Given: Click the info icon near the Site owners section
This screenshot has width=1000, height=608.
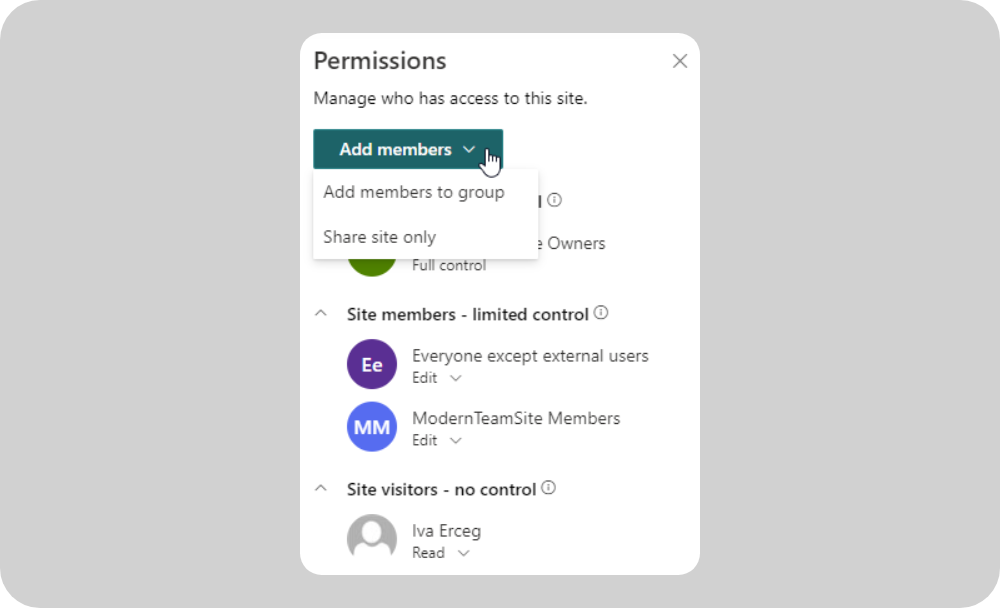Looking at the screenshot, I should [554, 199].
